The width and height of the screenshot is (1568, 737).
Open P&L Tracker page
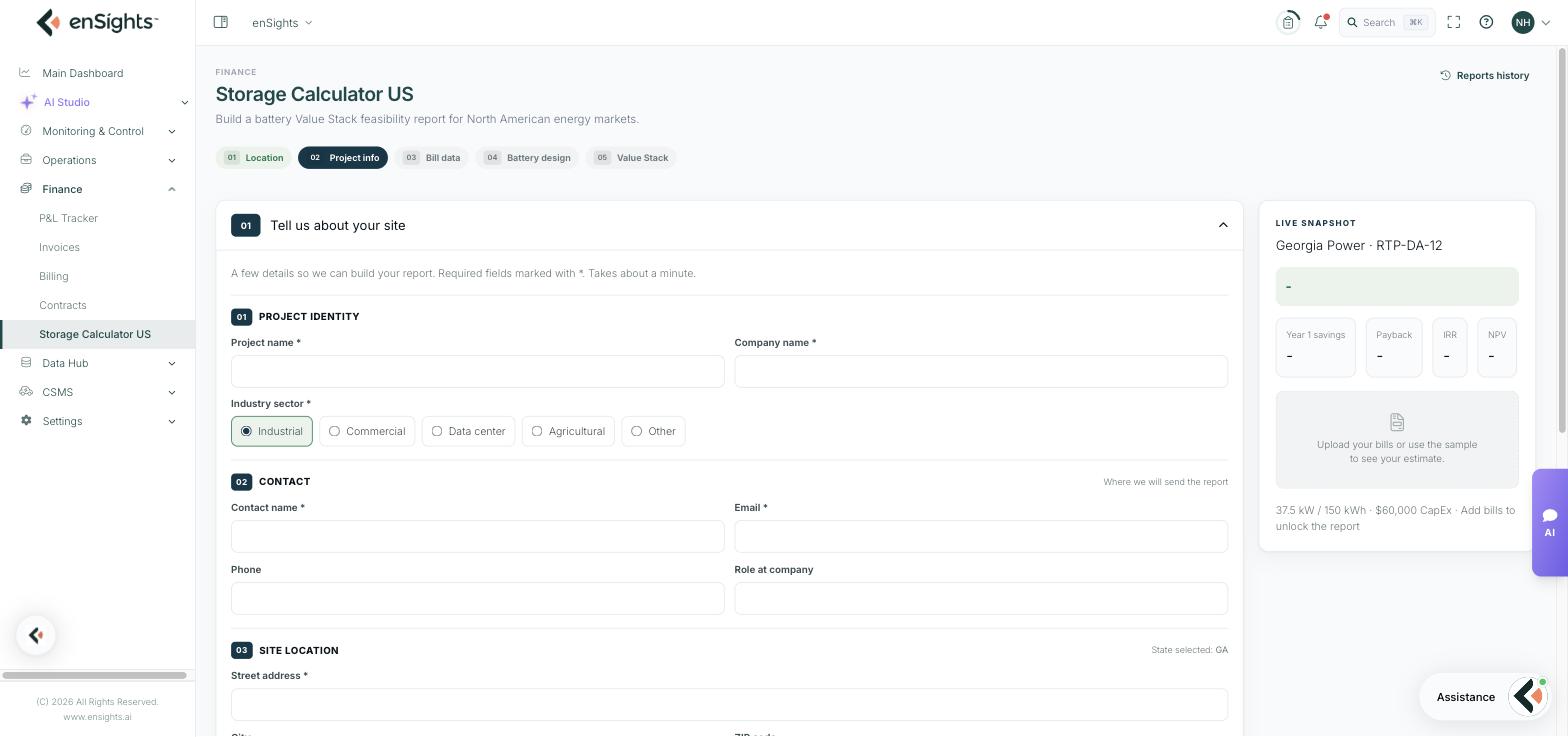pyautogui.click(x=68, y=218)
